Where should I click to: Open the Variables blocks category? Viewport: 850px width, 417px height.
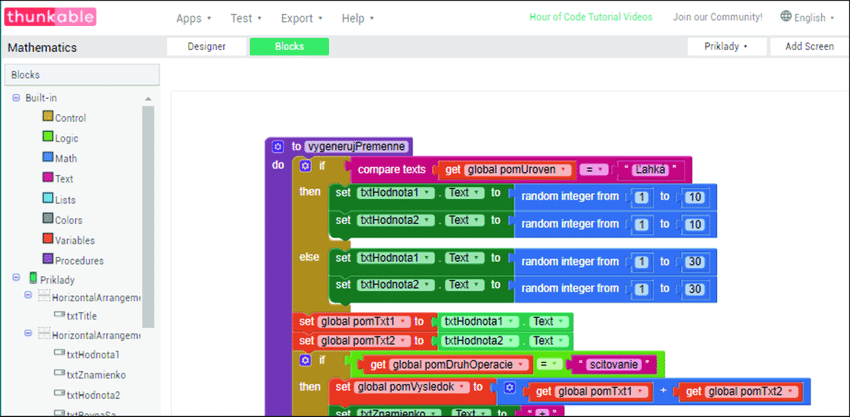coord(68,240)
